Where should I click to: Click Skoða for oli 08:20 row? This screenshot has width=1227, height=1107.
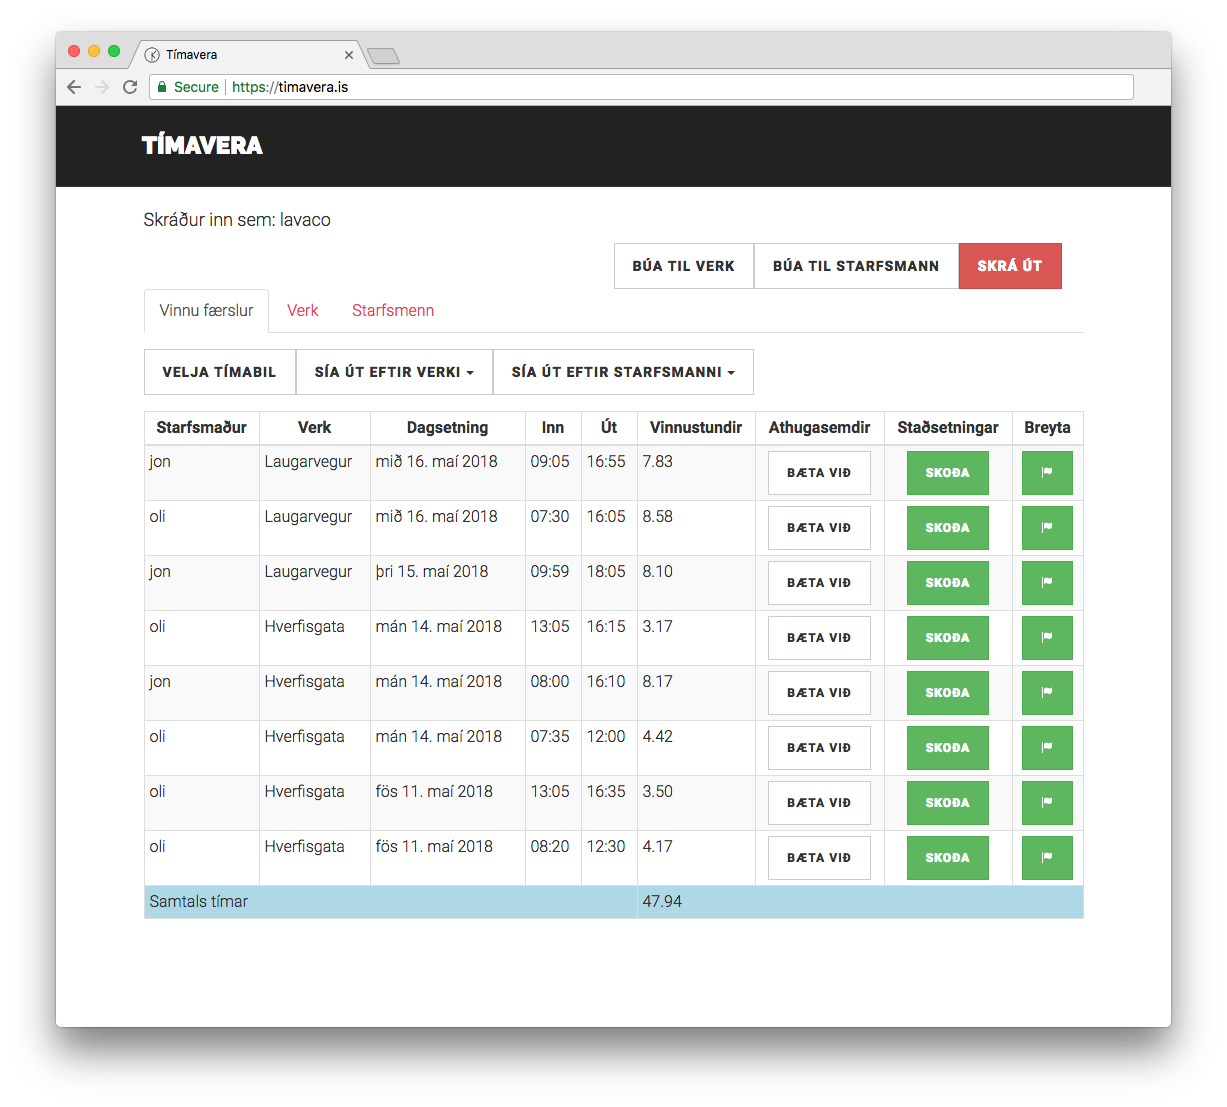(x=948, y=858)
